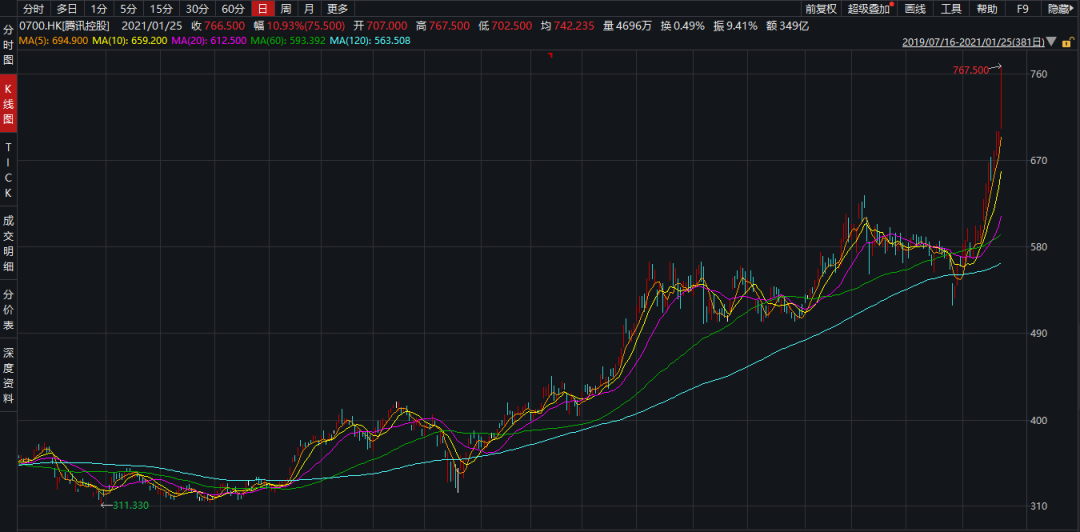Click the MA(120): 563.508 indicator label
This screenshot has width=1080, height=532.
pyautogui.click(x=368, y=41)
